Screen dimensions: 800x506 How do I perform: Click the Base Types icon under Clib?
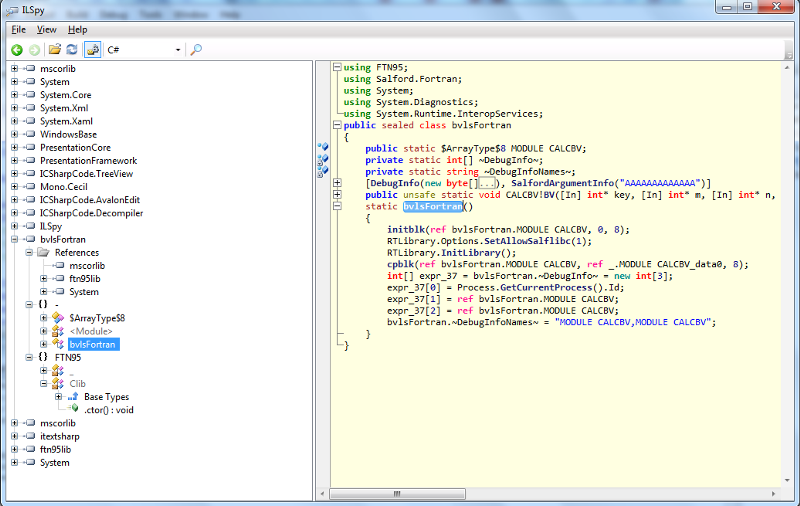[x=73, y=397]
